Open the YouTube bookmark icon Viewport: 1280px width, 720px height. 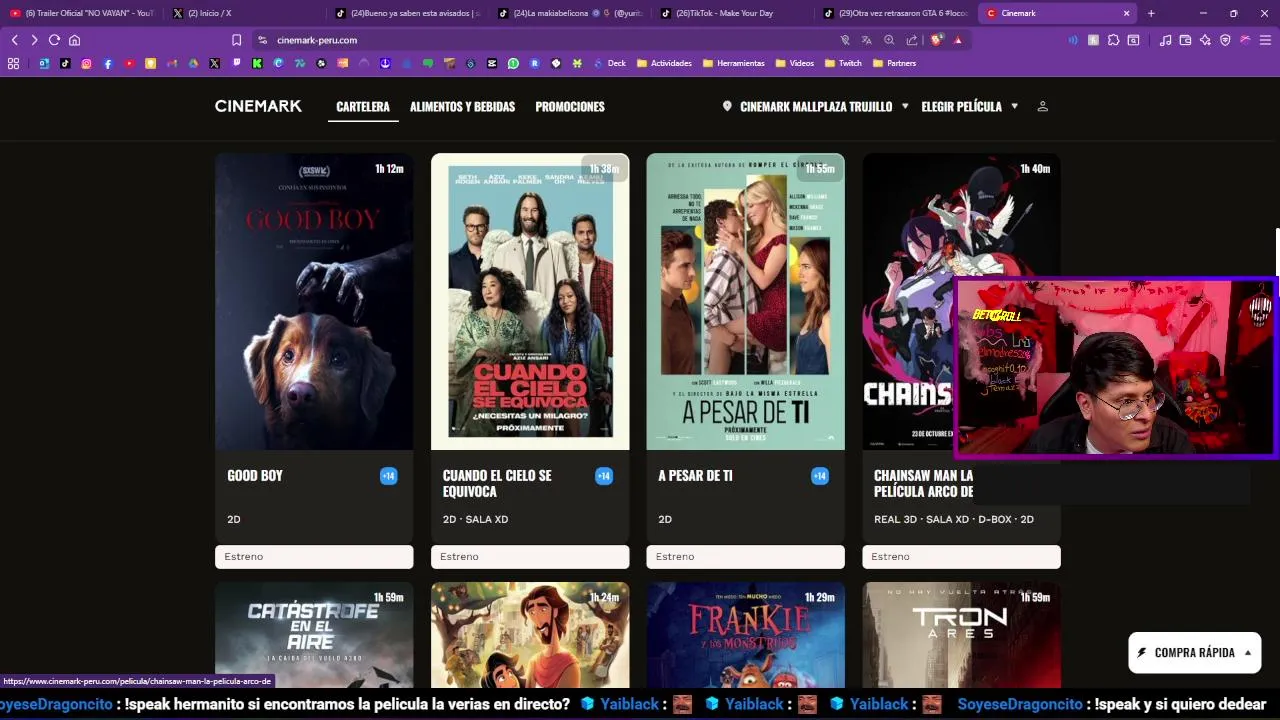click(x=129, y=63)
